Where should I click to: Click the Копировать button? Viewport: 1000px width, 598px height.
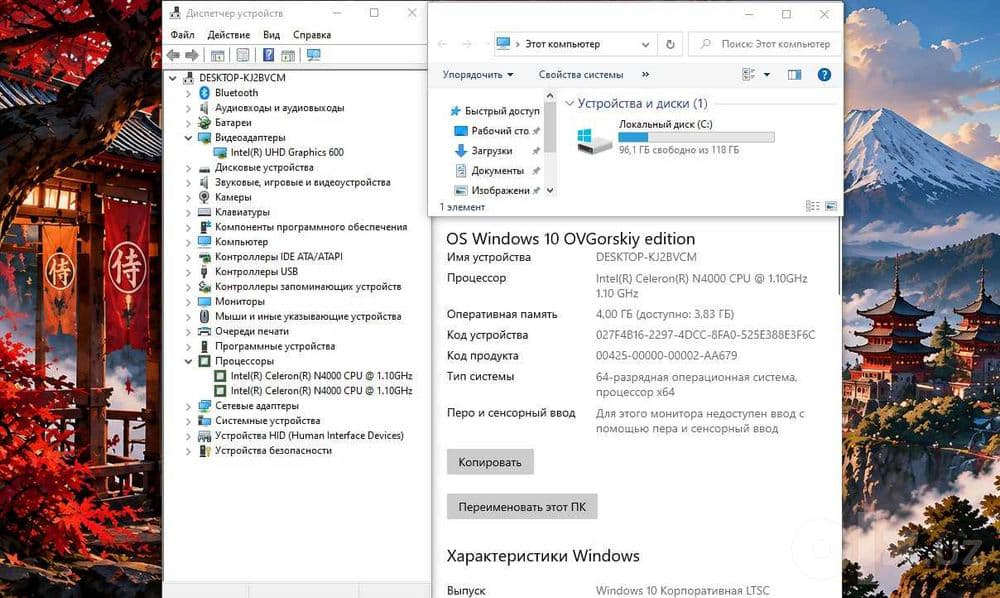[490, 462]
